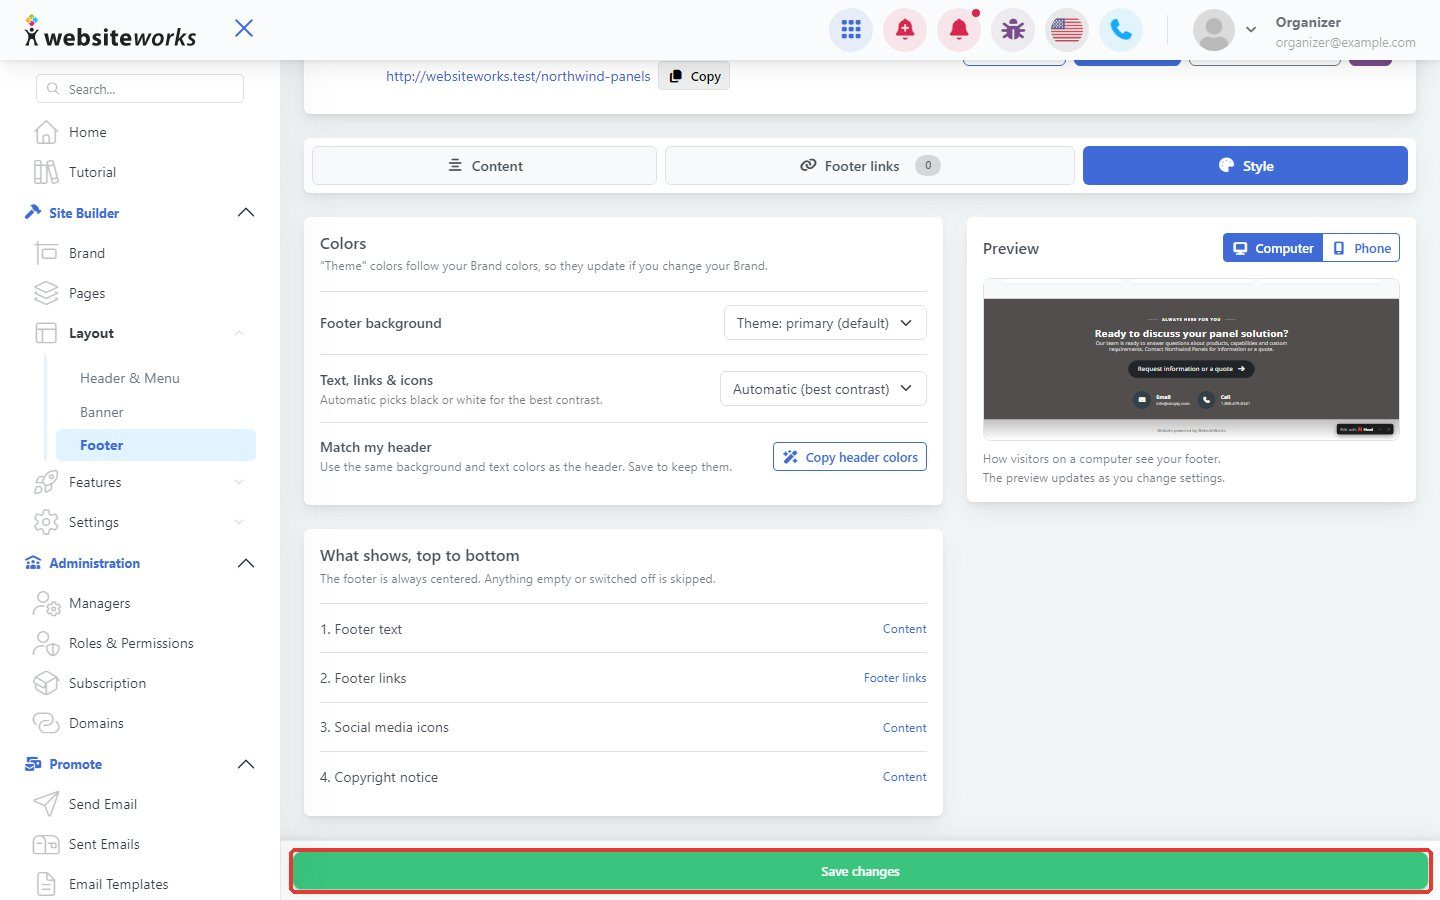The image size is (1440, 900).
Task: Click the footer preview thumbnail
Action: click(1191, 360)
